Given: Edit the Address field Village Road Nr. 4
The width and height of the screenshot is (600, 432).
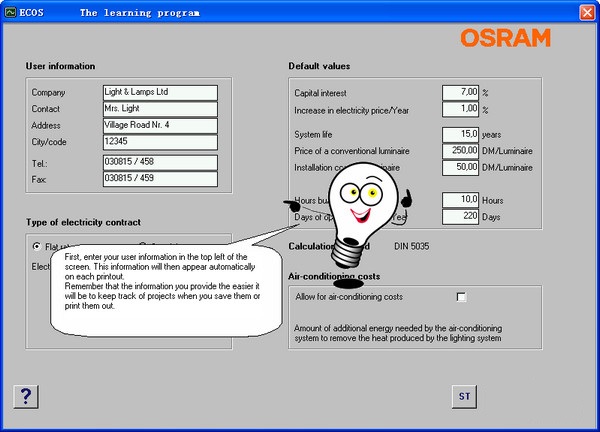Looking at the screenshot, I should (x=160, y=126).
